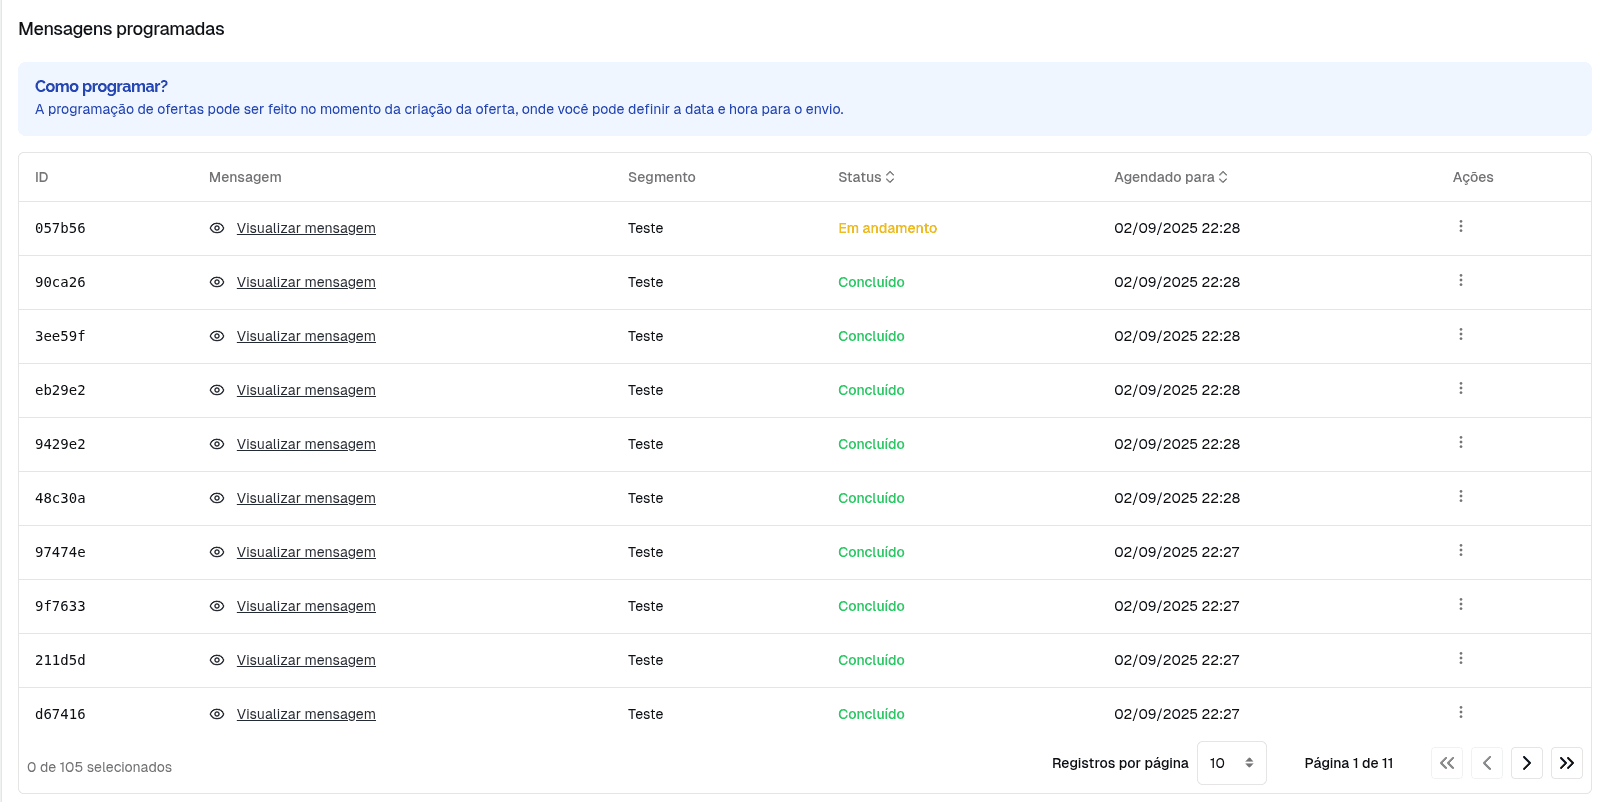Image resolution: width=1604 pixels, height=802 pixels.
Task: Click ID cell 97474e
Action: 60,552
